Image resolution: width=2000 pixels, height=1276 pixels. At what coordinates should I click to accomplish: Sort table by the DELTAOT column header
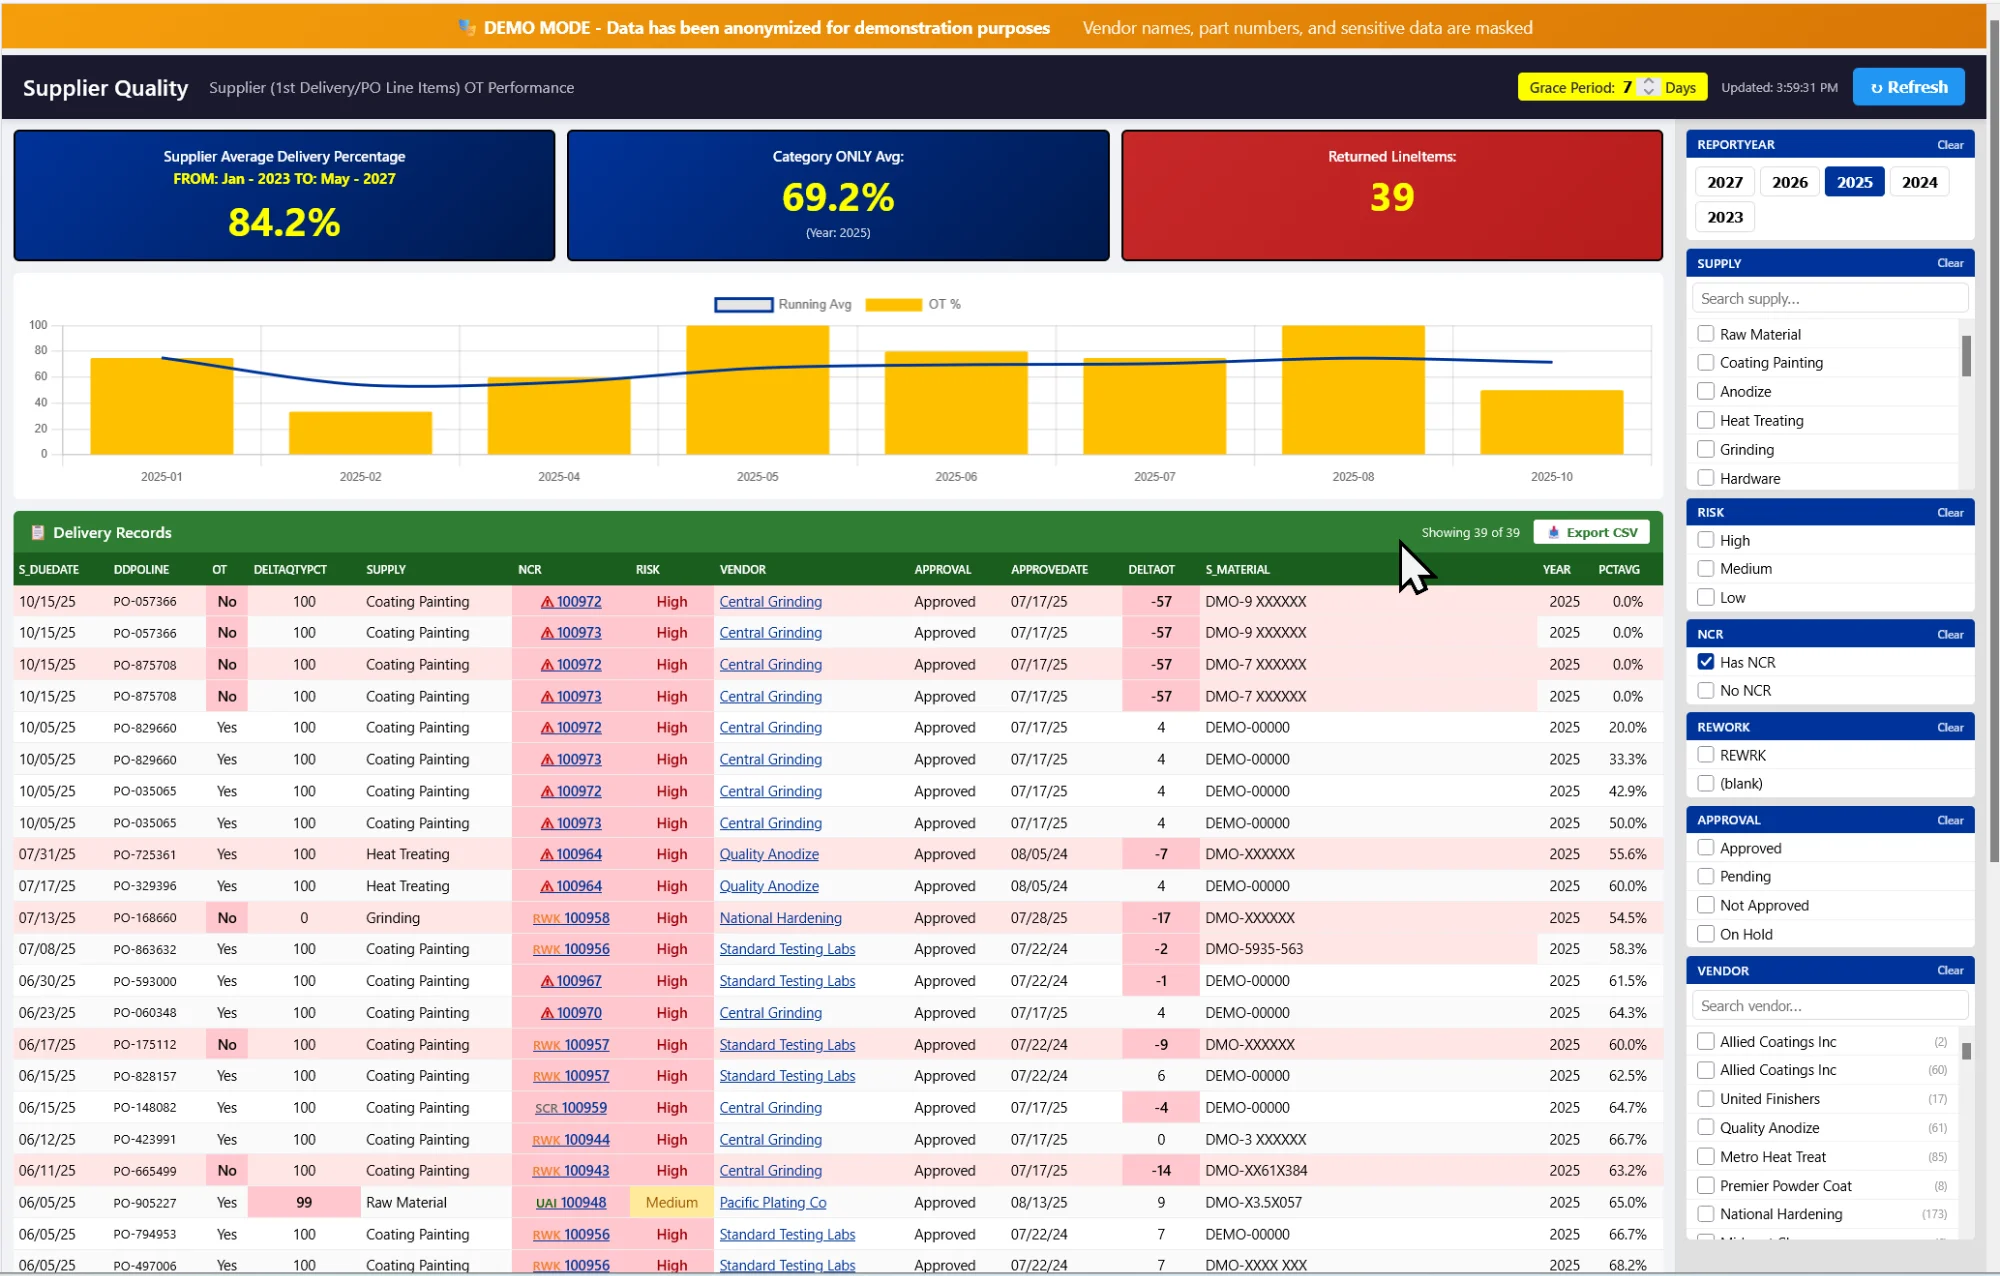pyautogui.click(x=1151, y=570)
